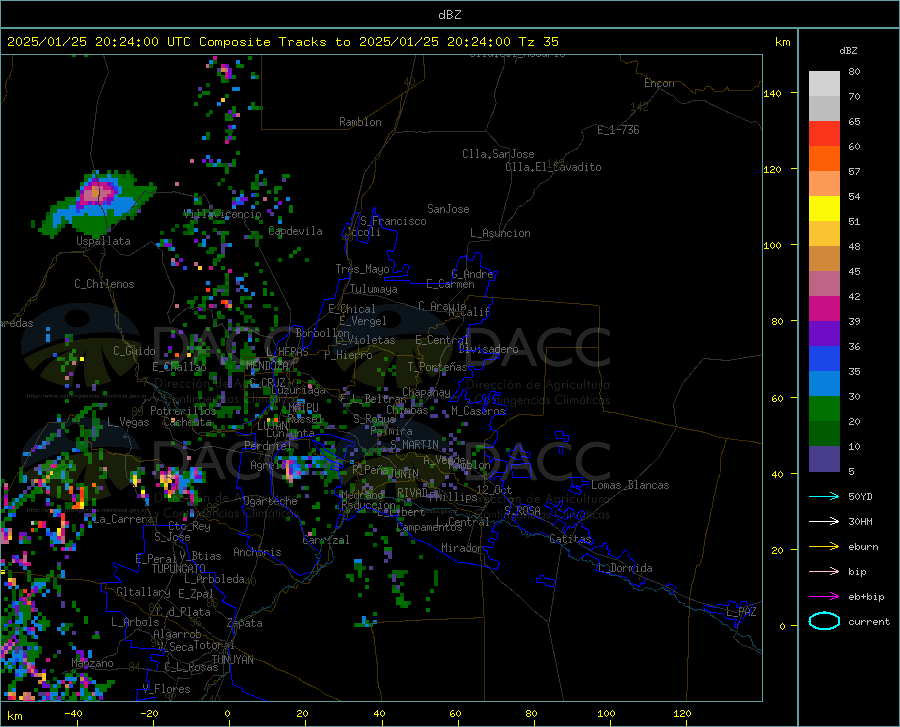This screenshot has width=900, height=727.
Task: Click the Tres_Mayo map label
Action: tap(362, 269)
